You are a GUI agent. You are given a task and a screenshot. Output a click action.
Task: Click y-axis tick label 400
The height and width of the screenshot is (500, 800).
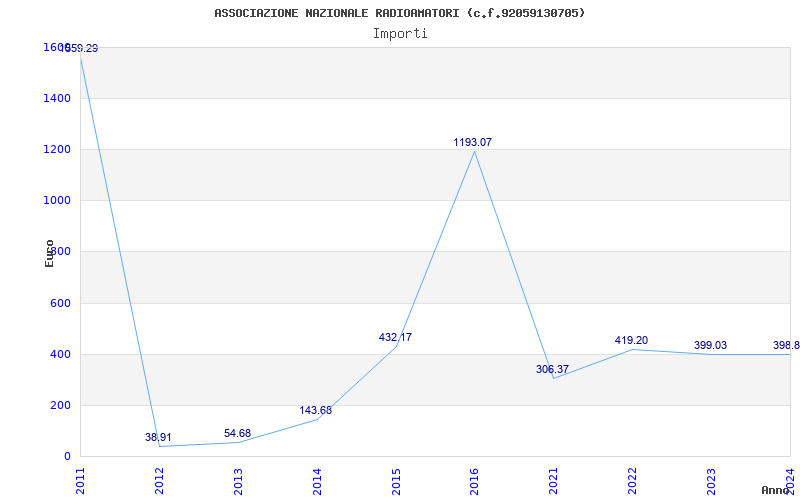(x=60, y=355)
